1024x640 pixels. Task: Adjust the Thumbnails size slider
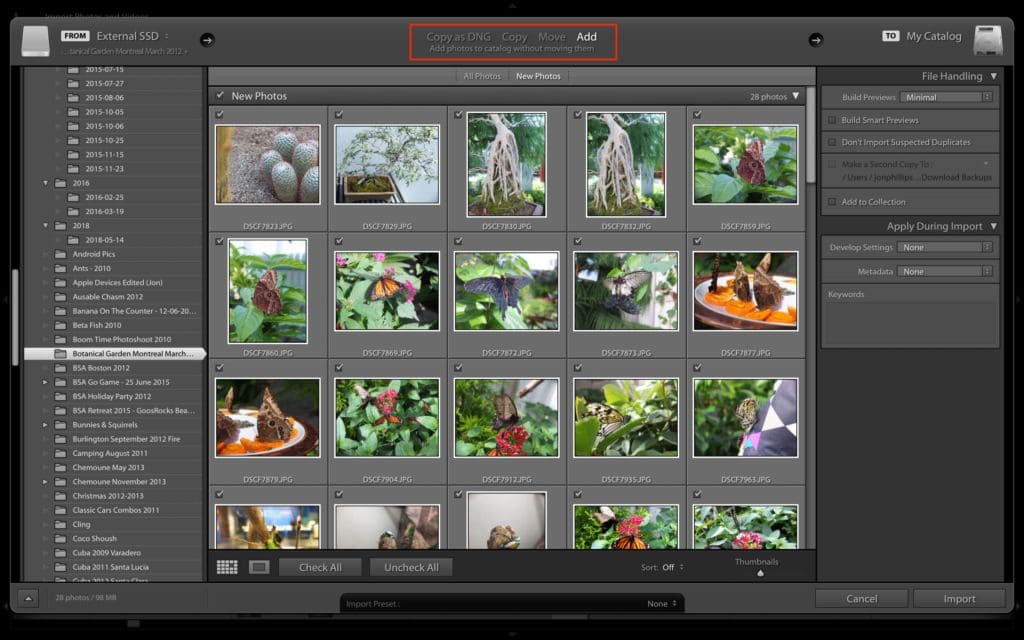coord(760,573)
